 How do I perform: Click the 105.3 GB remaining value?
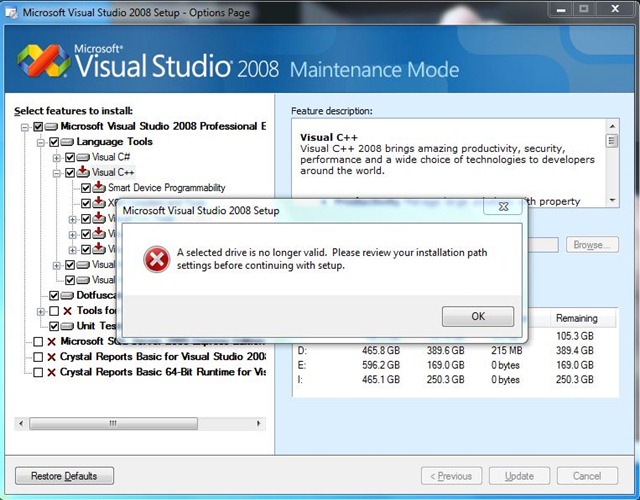point(575,336)
